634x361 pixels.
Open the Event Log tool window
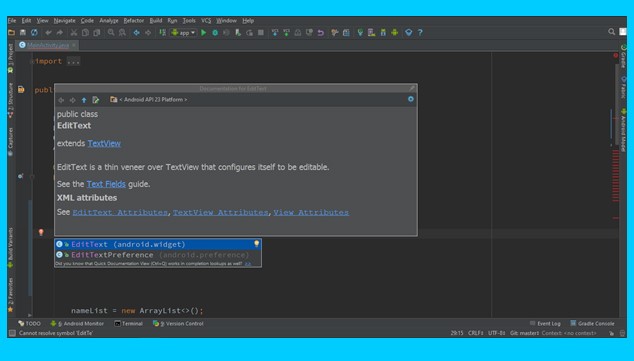pos(545,323)
